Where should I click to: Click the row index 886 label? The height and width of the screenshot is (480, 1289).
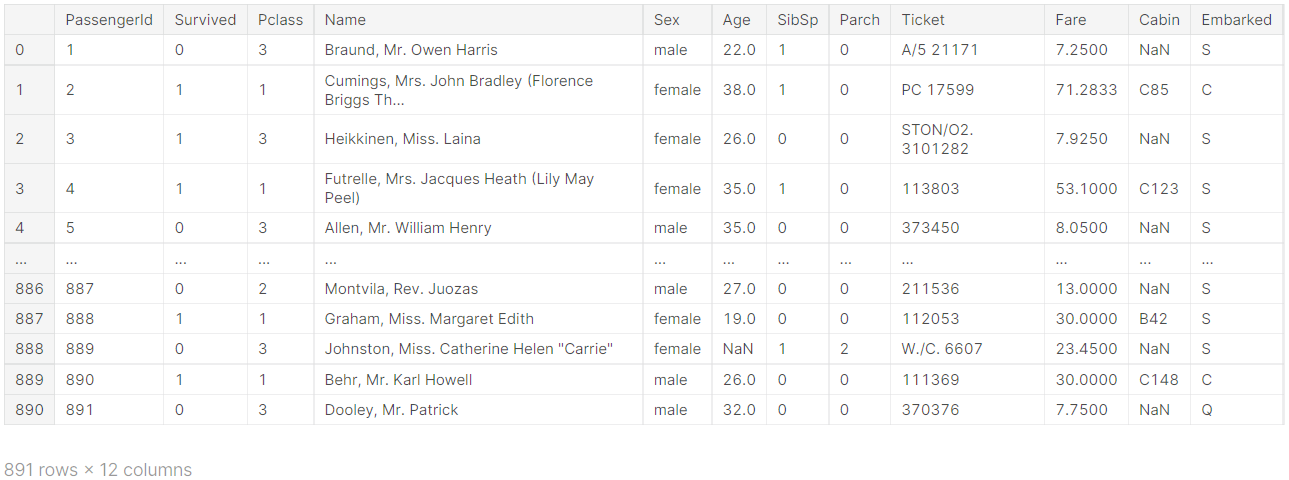pos(29,289)
